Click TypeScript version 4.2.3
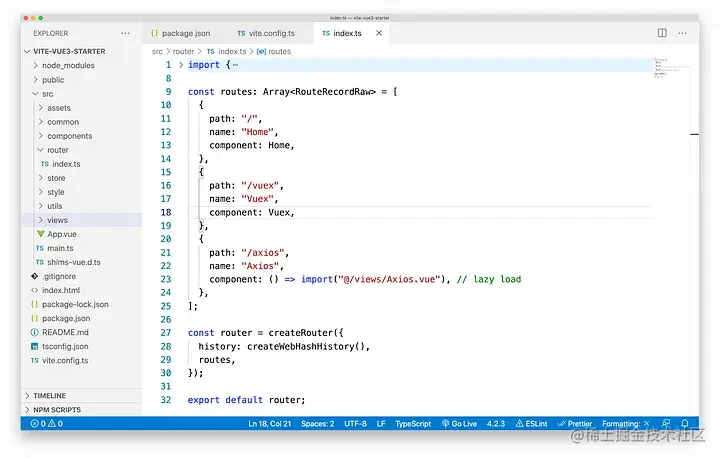 click(x=495, y=424)
